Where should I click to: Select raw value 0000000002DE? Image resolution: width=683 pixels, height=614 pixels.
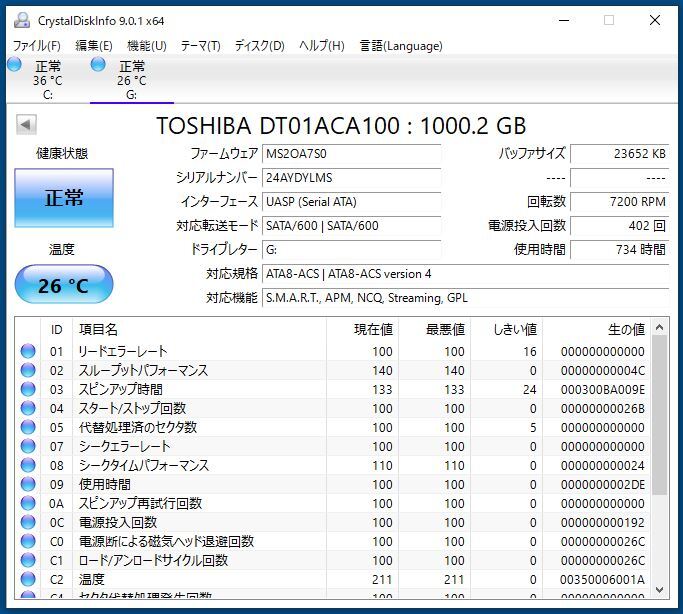tap(602, 485)
